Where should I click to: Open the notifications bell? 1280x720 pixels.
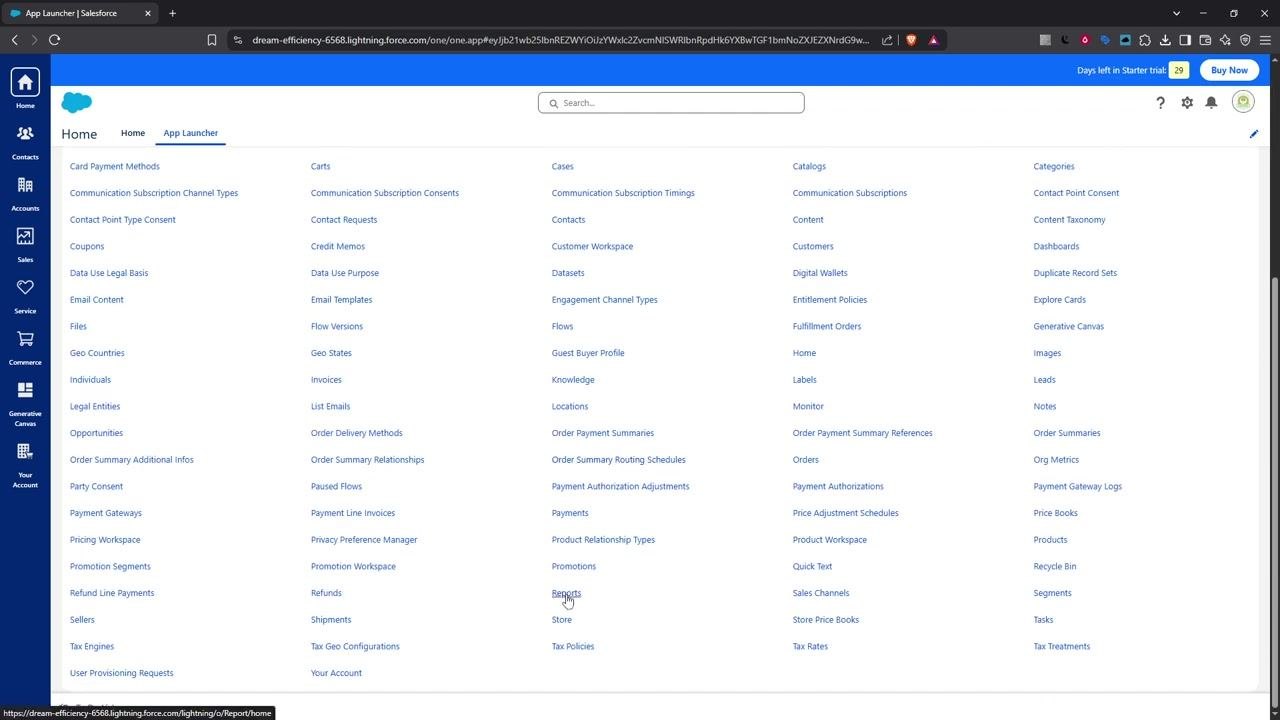tap(1211, 102)
